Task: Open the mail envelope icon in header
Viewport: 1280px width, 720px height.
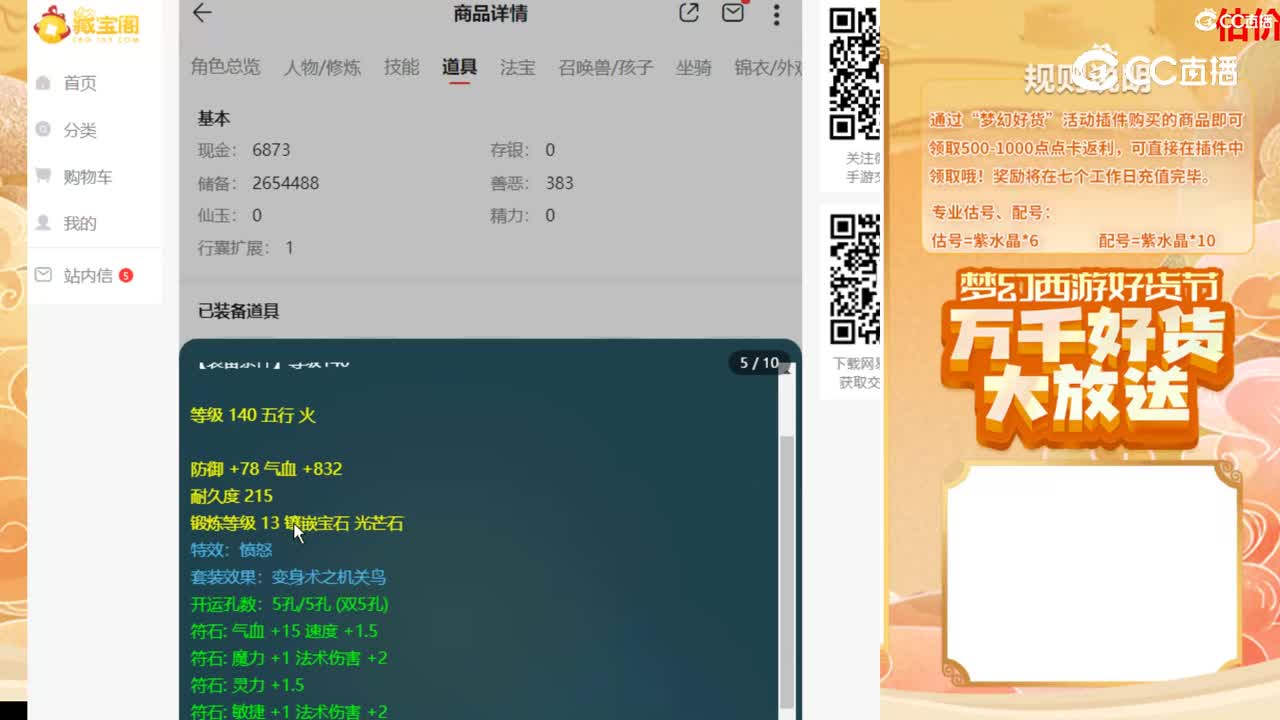Action: click(733, 12)
